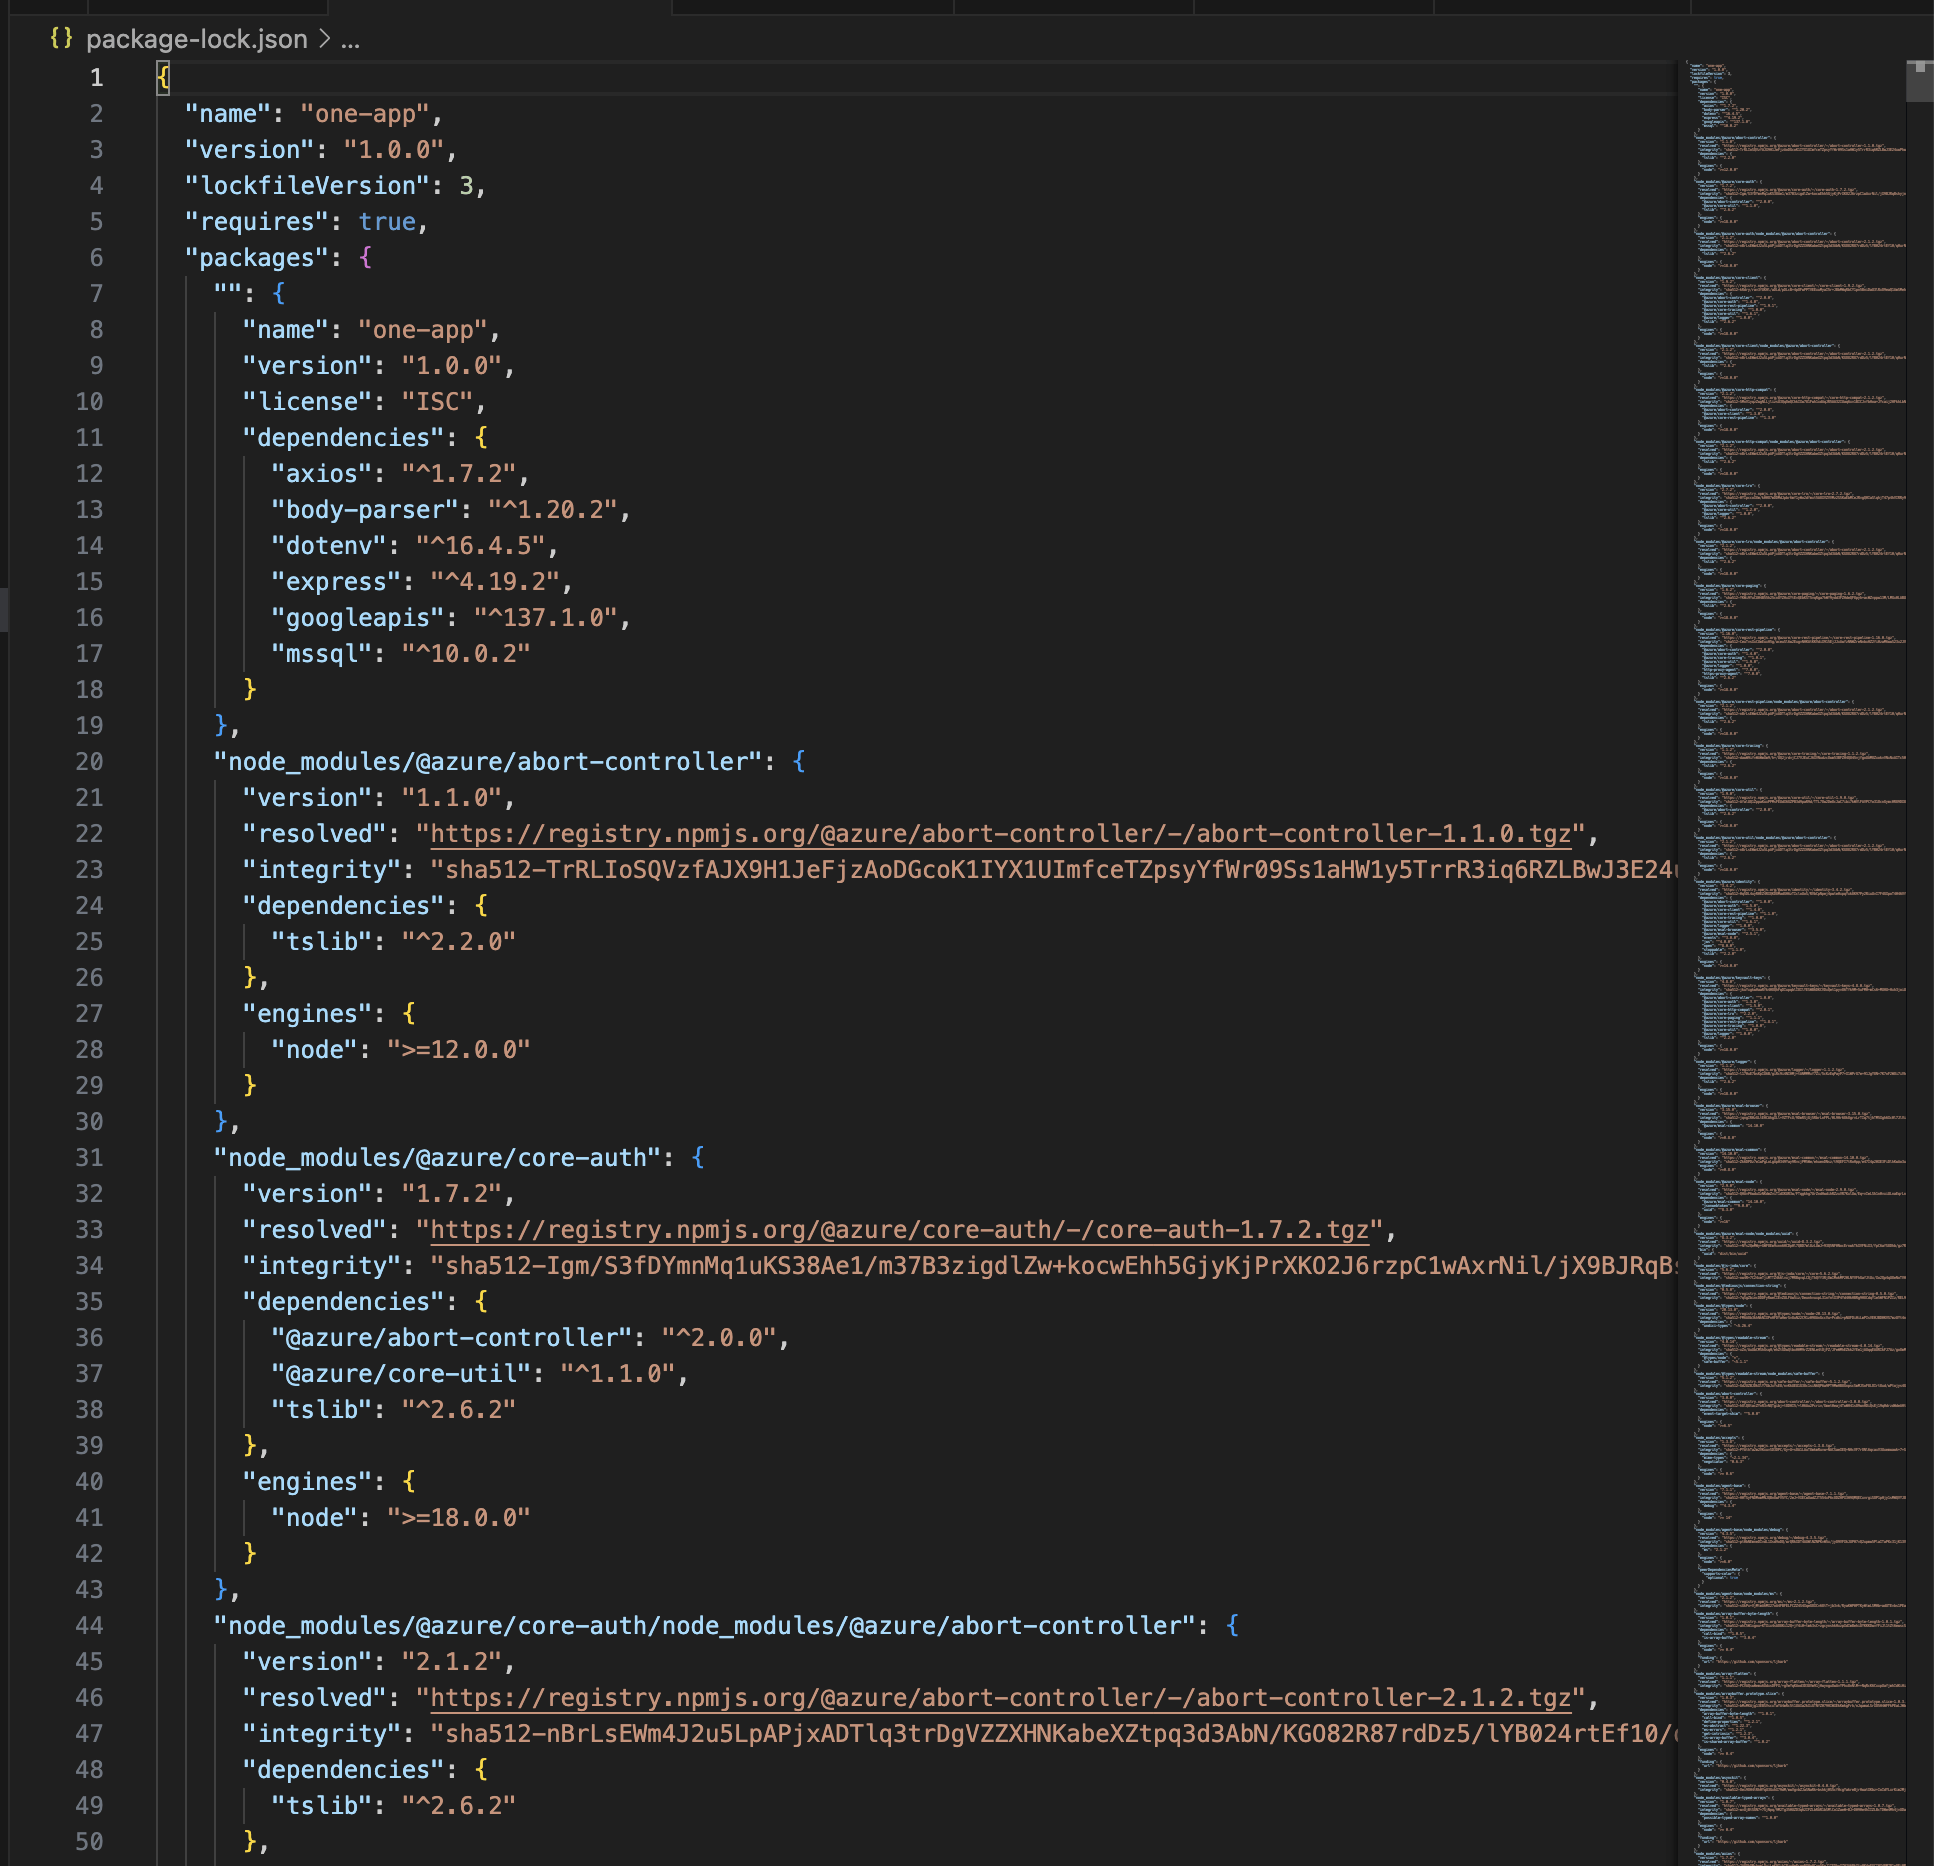This screenshot has width=1934, height=1866.
Task: Click the "name": "one-app" on line 2
Action: coord(314,113)
